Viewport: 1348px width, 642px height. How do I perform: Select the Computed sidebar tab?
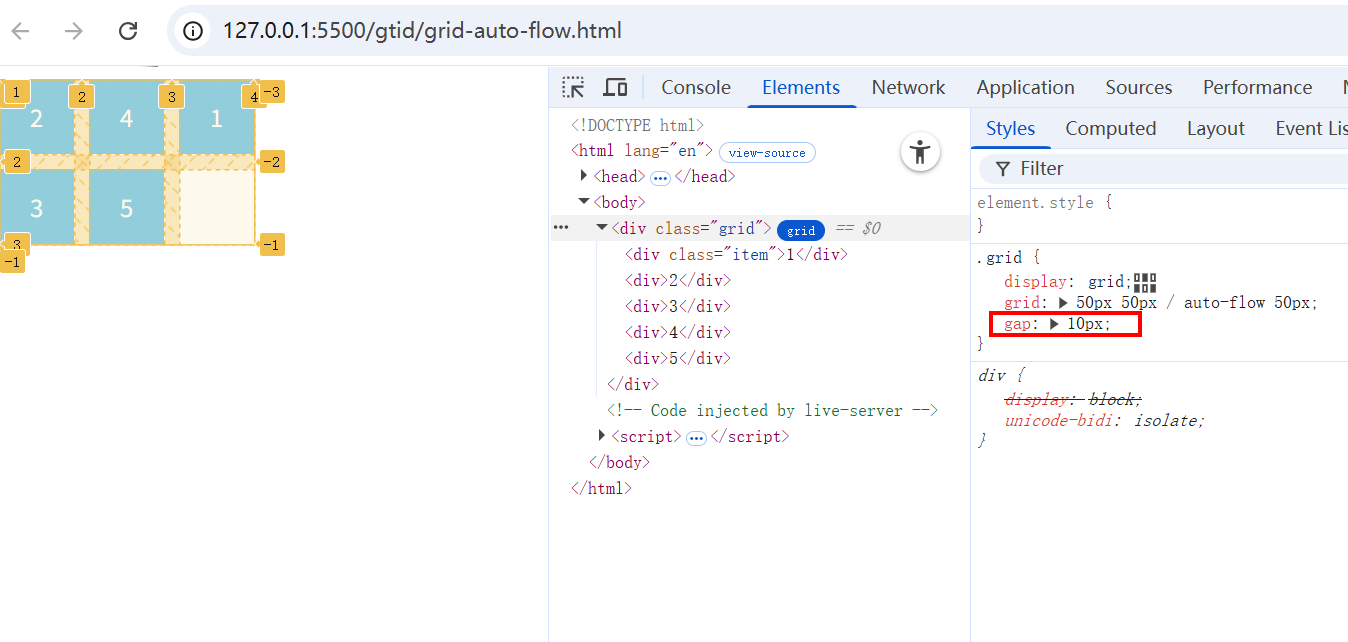tap(1111, 128)
